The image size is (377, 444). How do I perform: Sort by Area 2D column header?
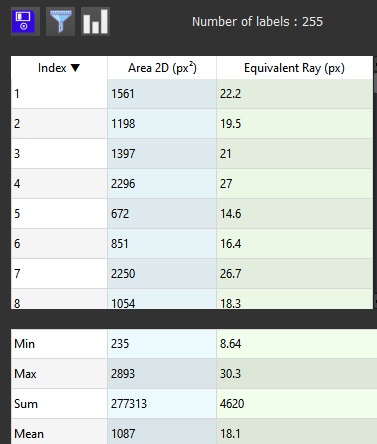(x=162, y=68)
